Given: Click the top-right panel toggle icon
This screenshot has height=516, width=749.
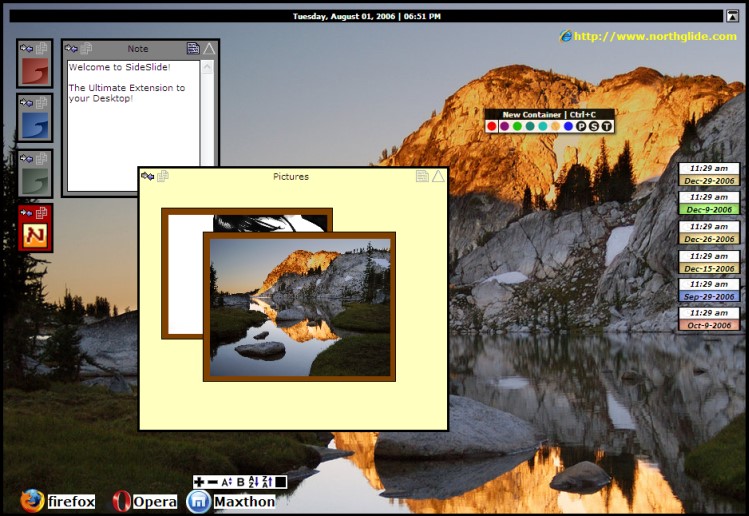Looking at the screenshot, I should 732,16.
